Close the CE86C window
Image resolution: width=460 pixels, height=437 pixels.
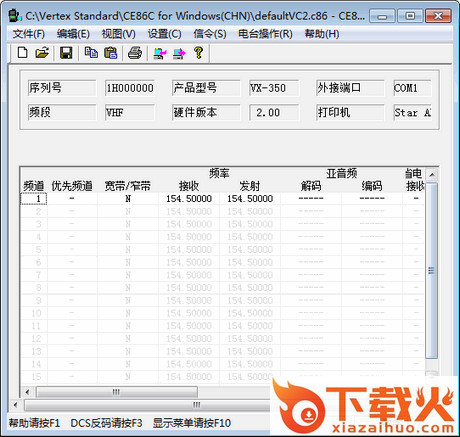point(438,16)
